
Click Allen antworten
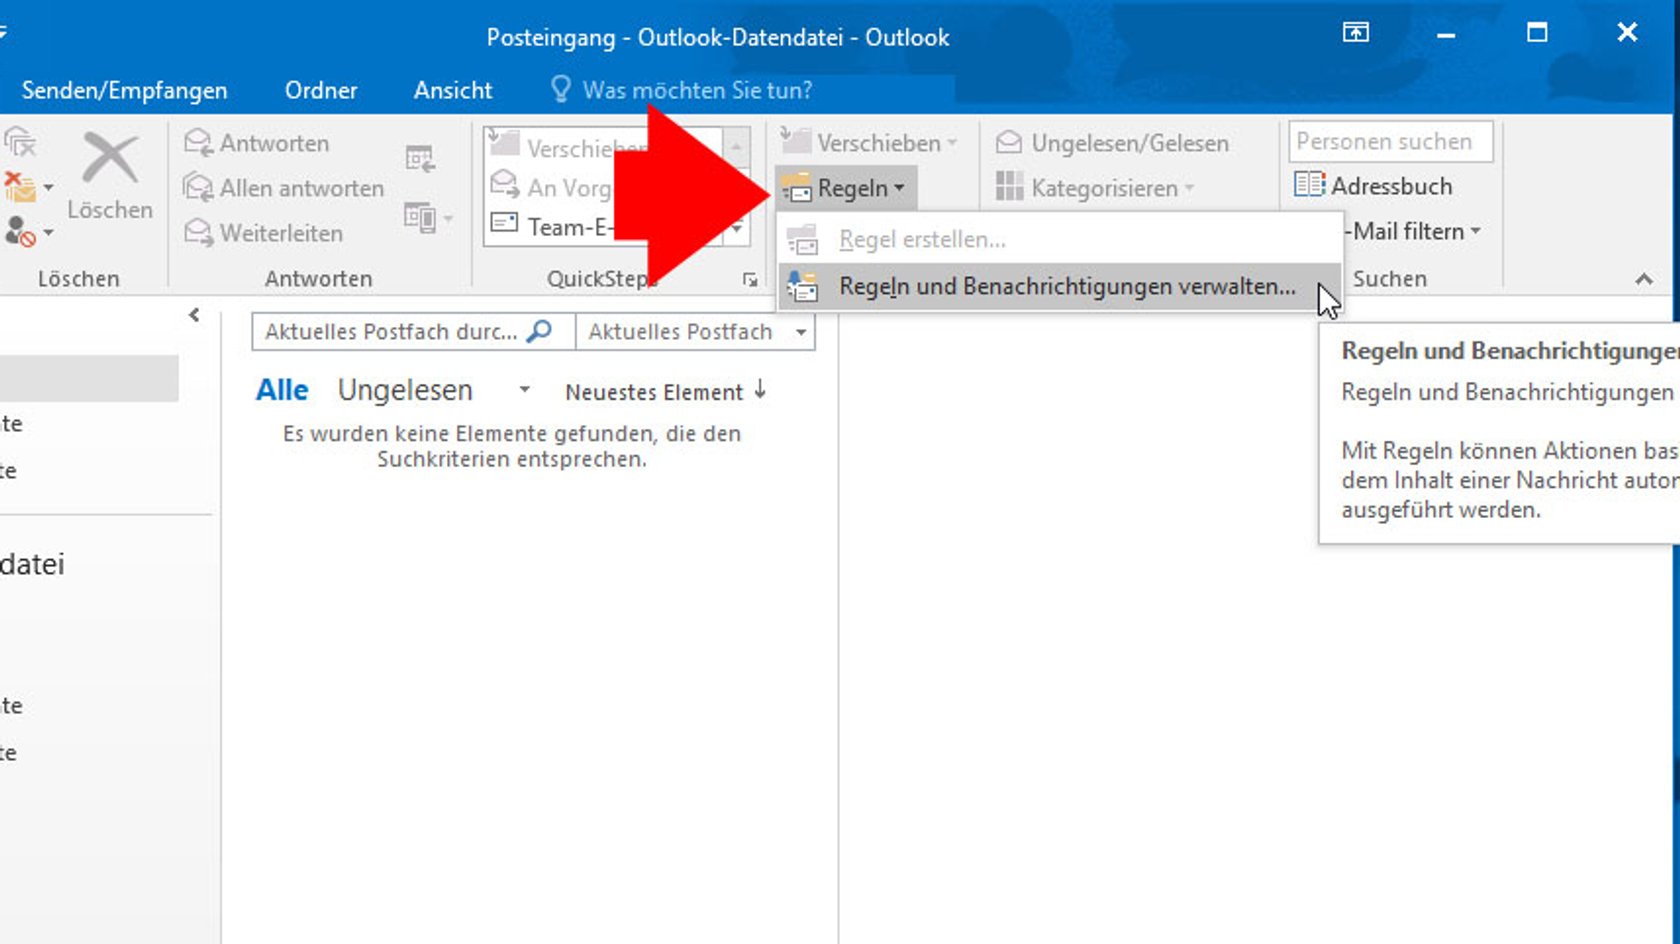click(x=284, y=188)
